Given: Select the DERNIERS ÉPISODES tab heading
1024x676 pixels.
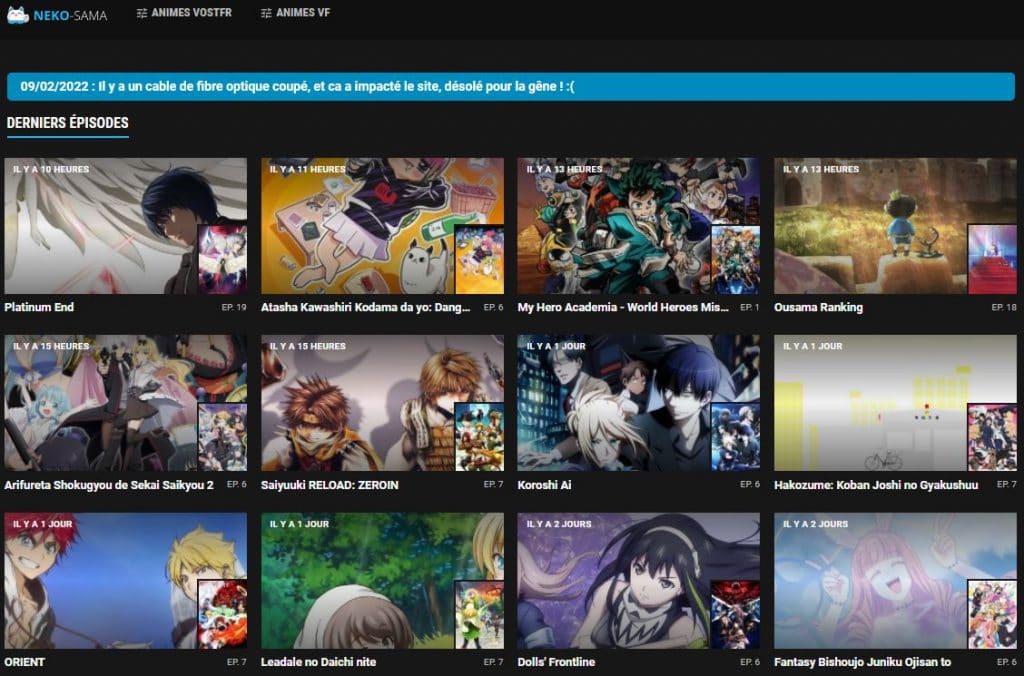Looking at the screenshot, I should [x=67, y=123].
